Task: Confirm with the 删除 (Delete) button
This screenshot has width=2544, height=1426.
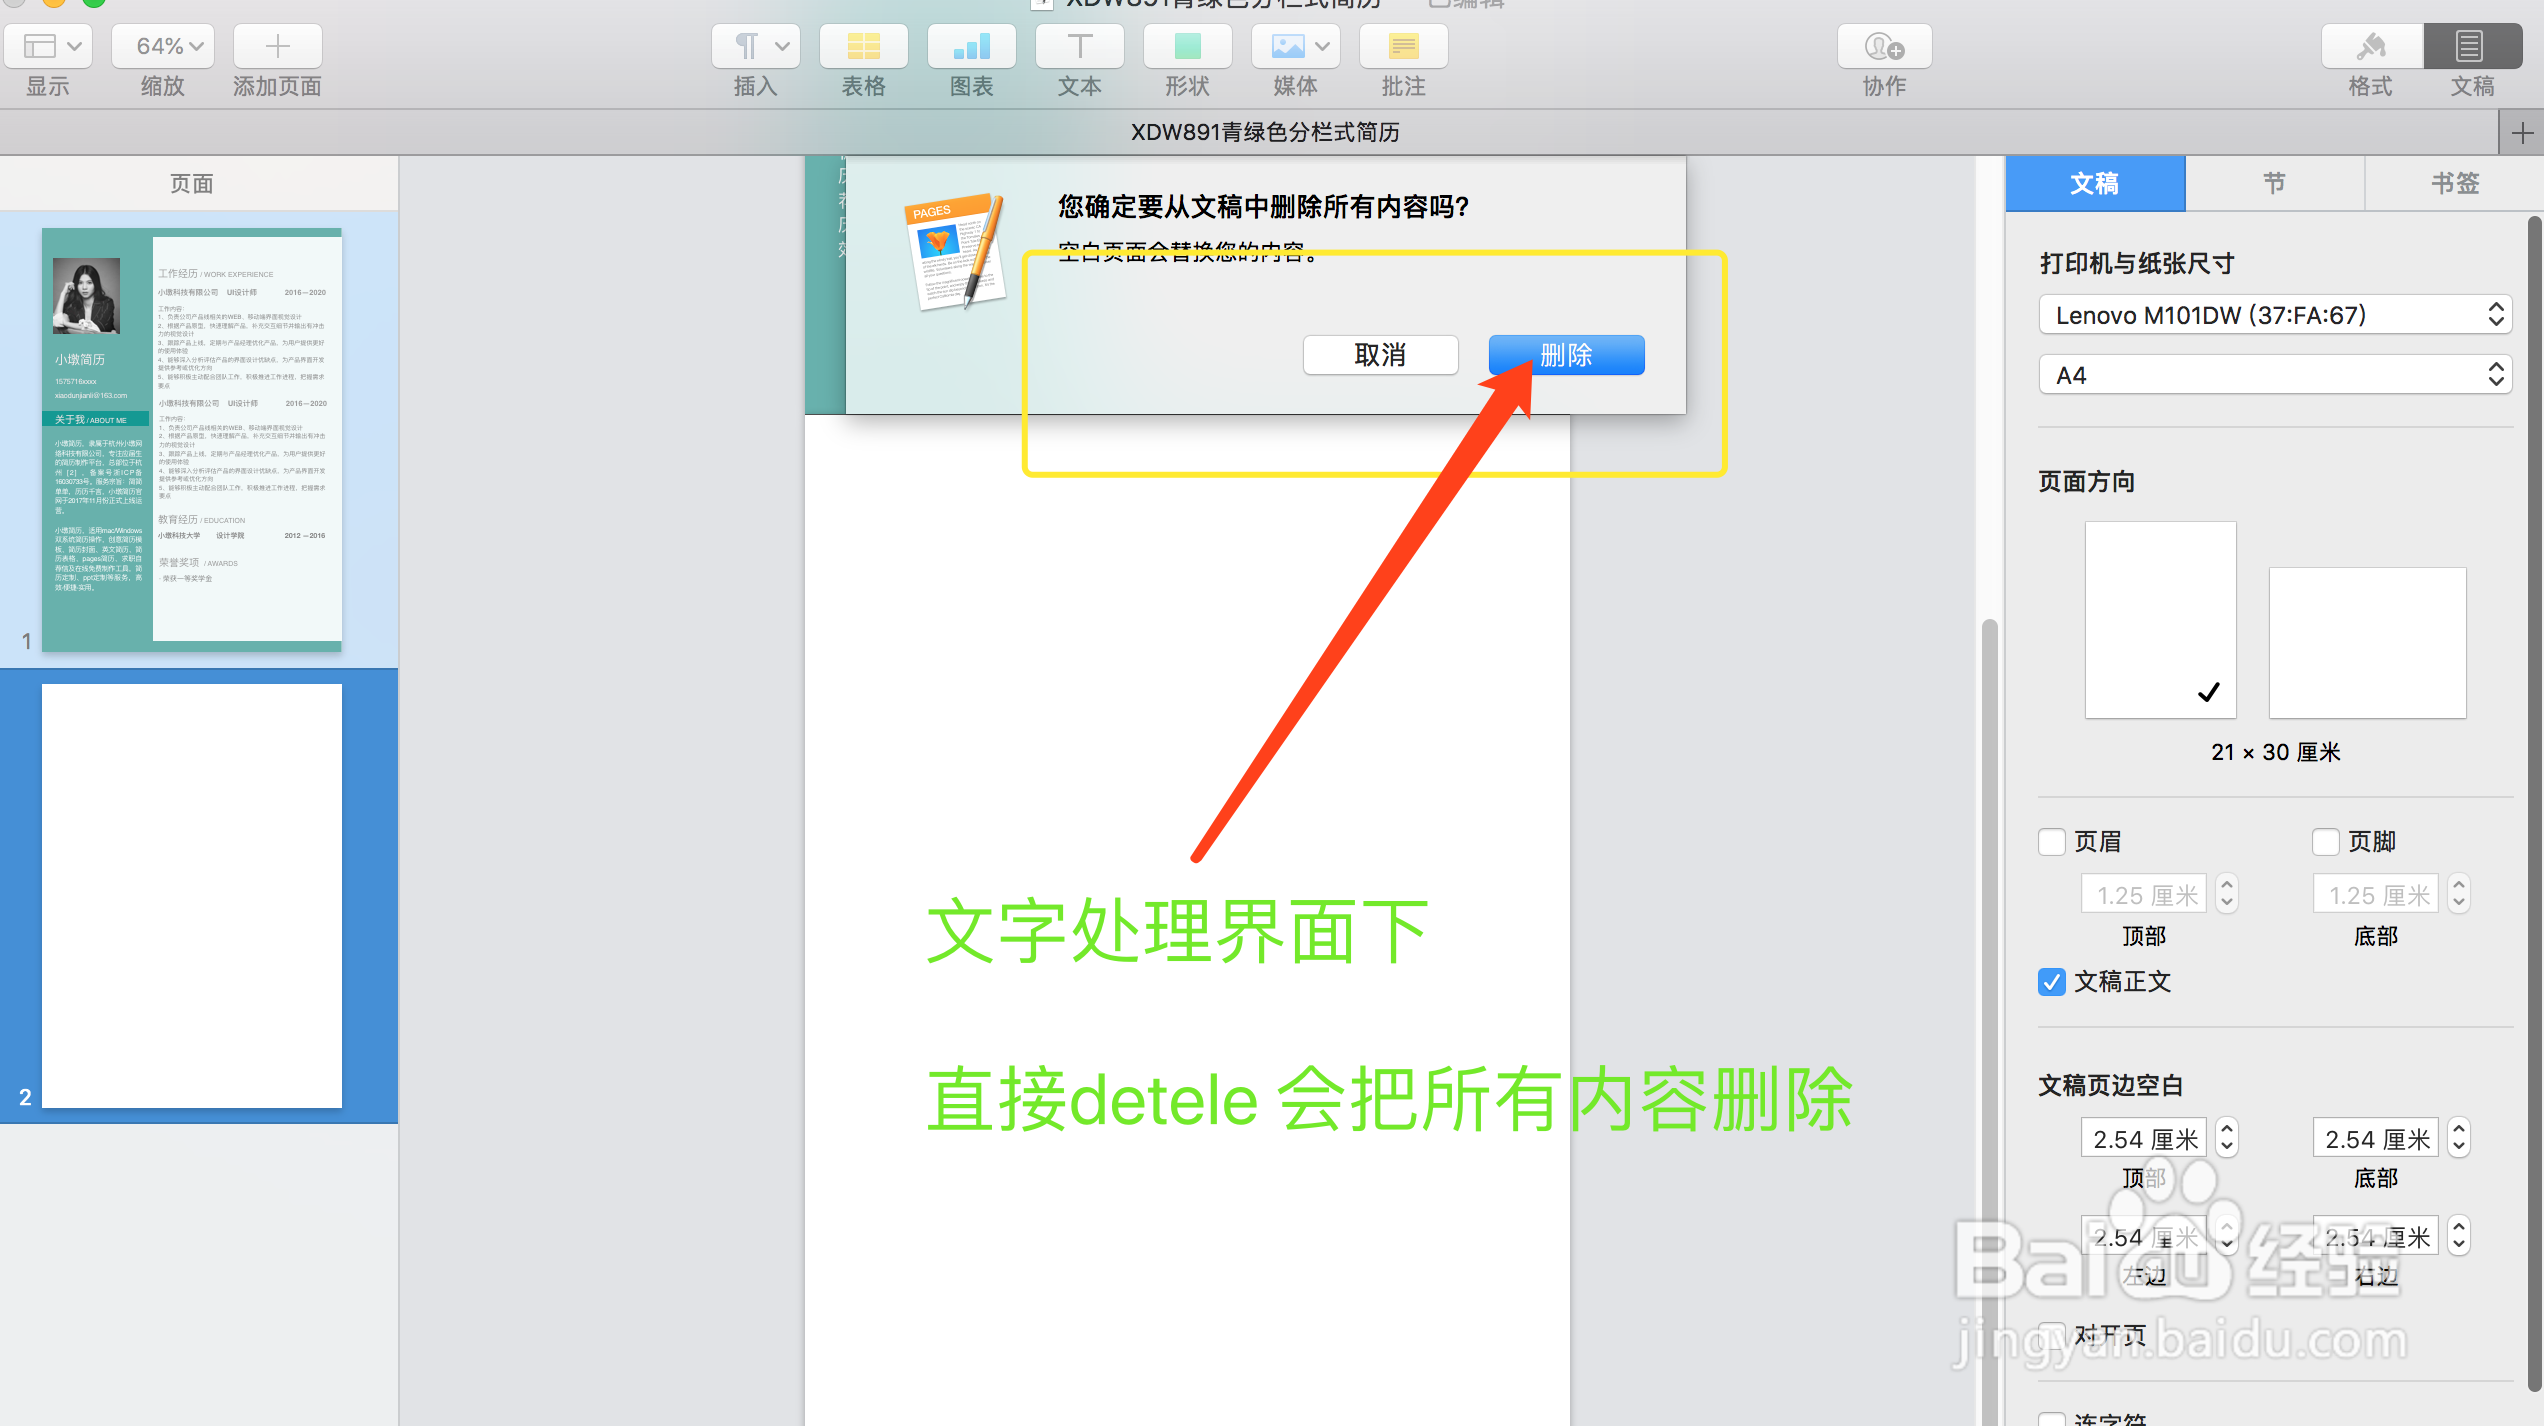Action: point(1565,355)
